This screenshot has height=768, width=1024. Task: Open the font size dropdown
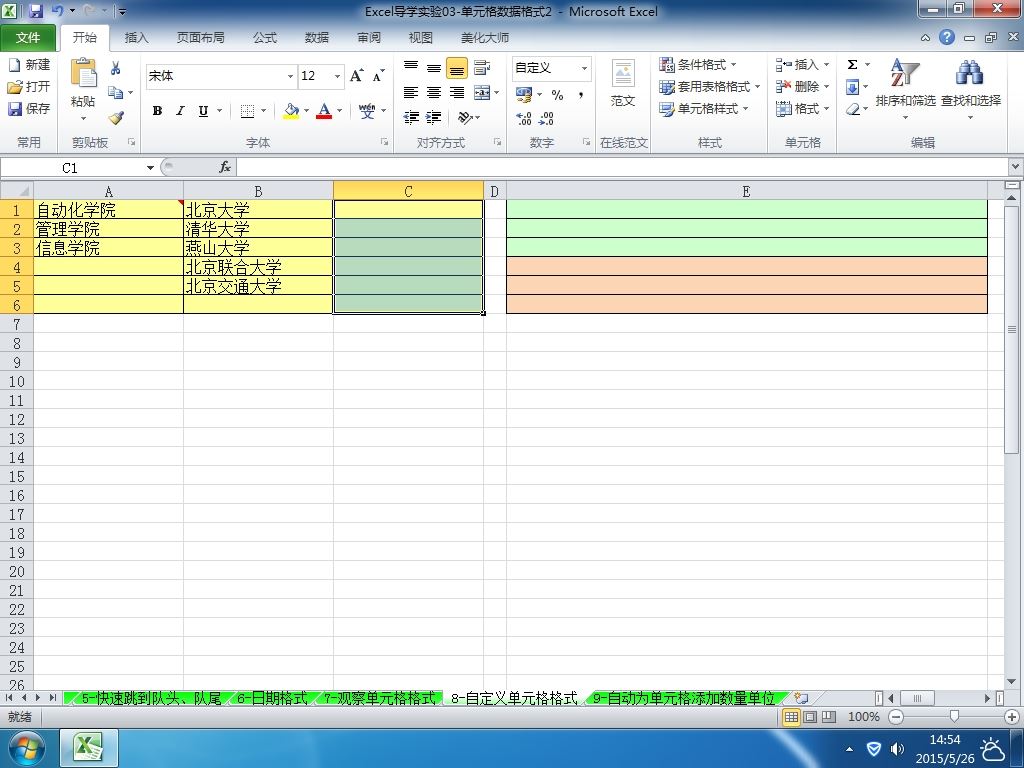tap(337, 76)
